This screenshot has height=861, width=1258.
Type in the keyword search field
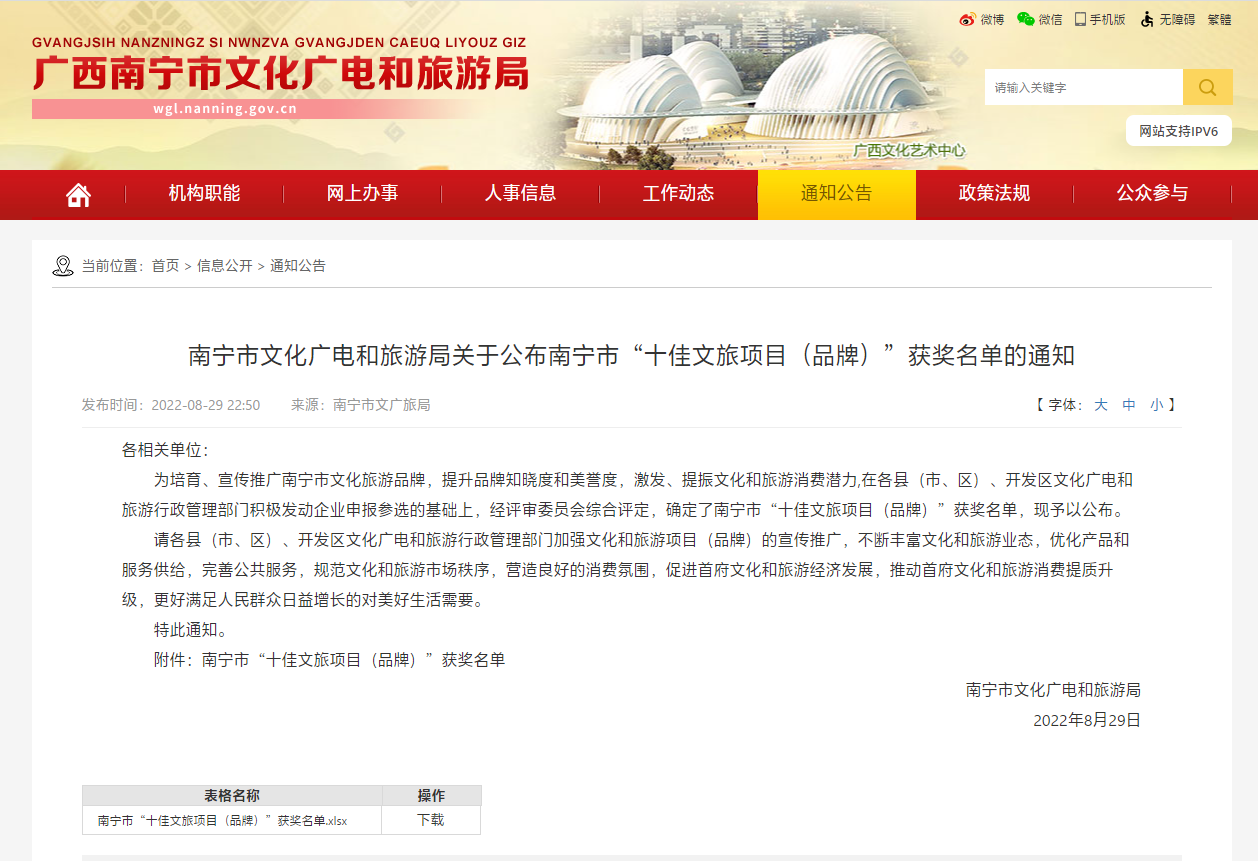click(x=1083, y=88)
